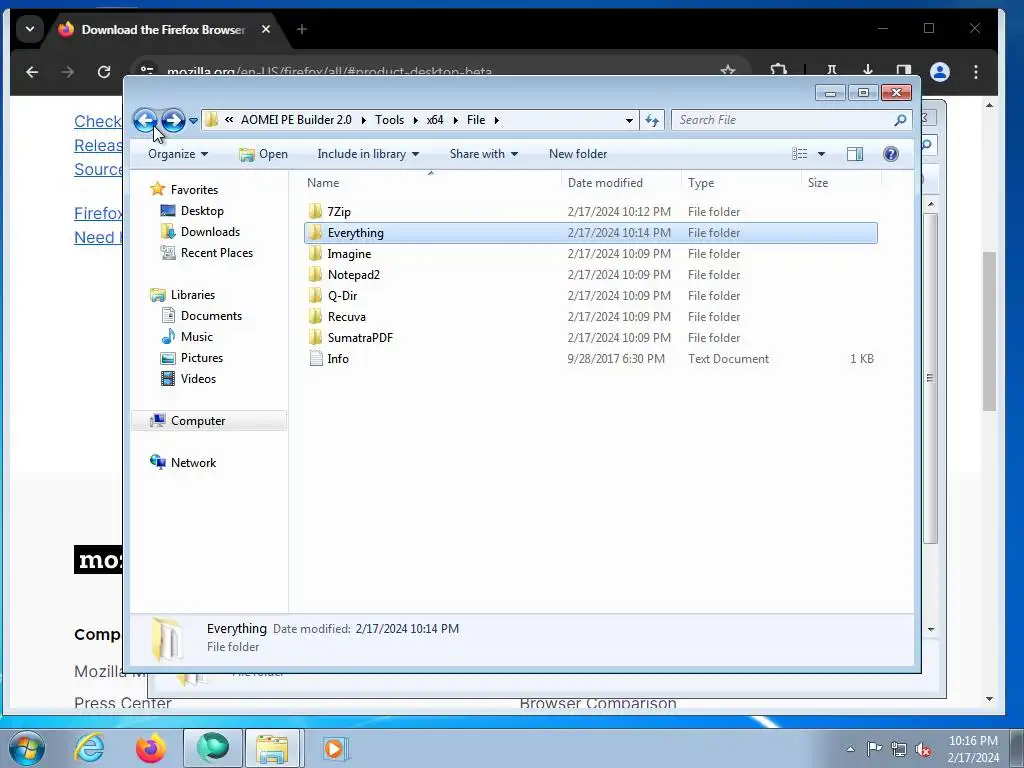This screenshot has height=768, width=1024.
Task: Open a new browser tab
Action: 302,29
